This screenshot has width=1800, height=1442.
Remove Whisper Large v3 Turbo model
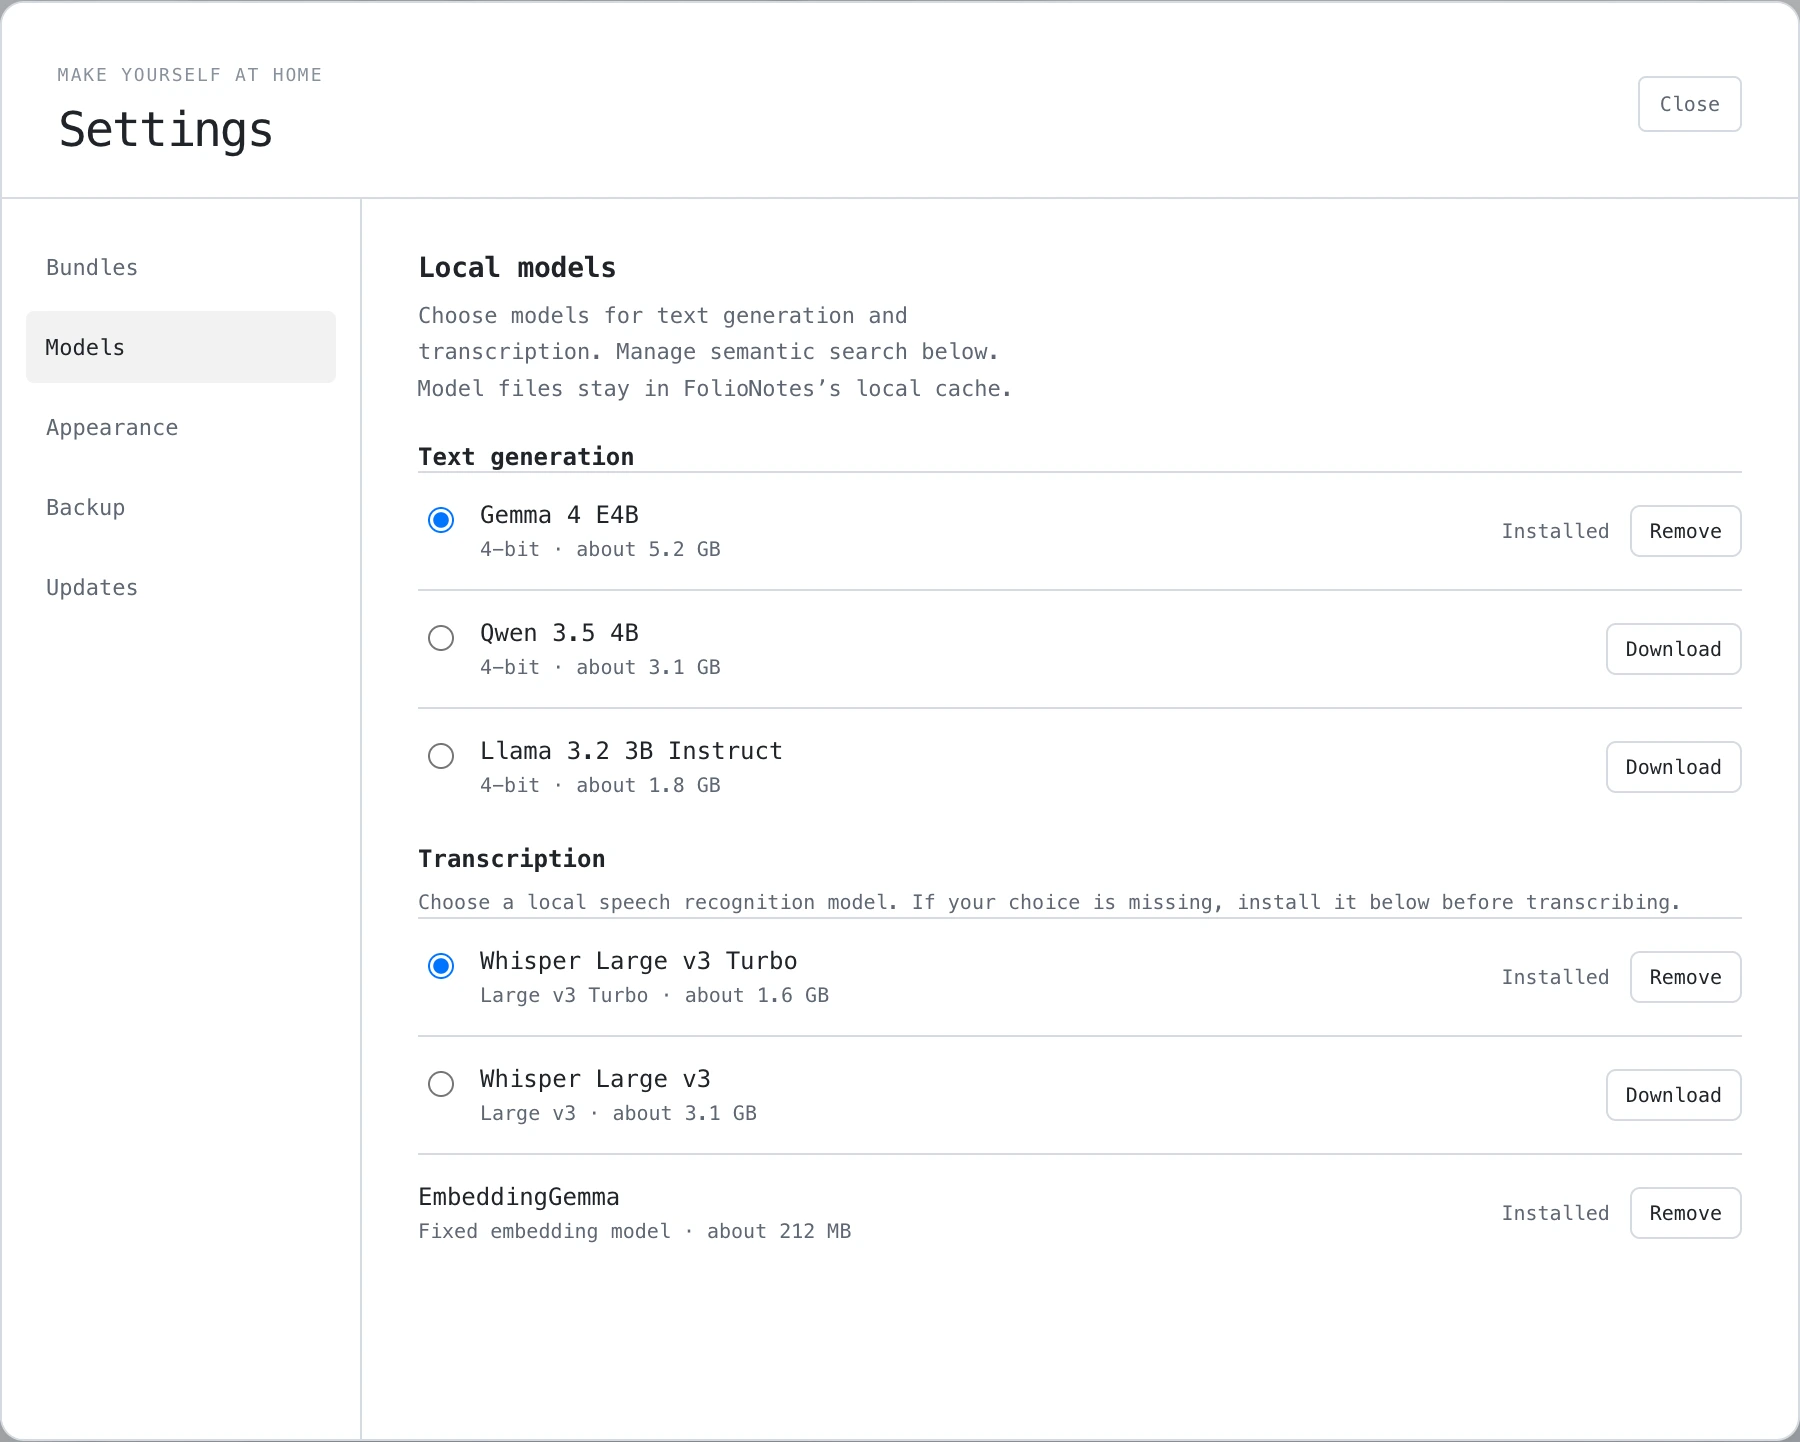point(1685,977)
